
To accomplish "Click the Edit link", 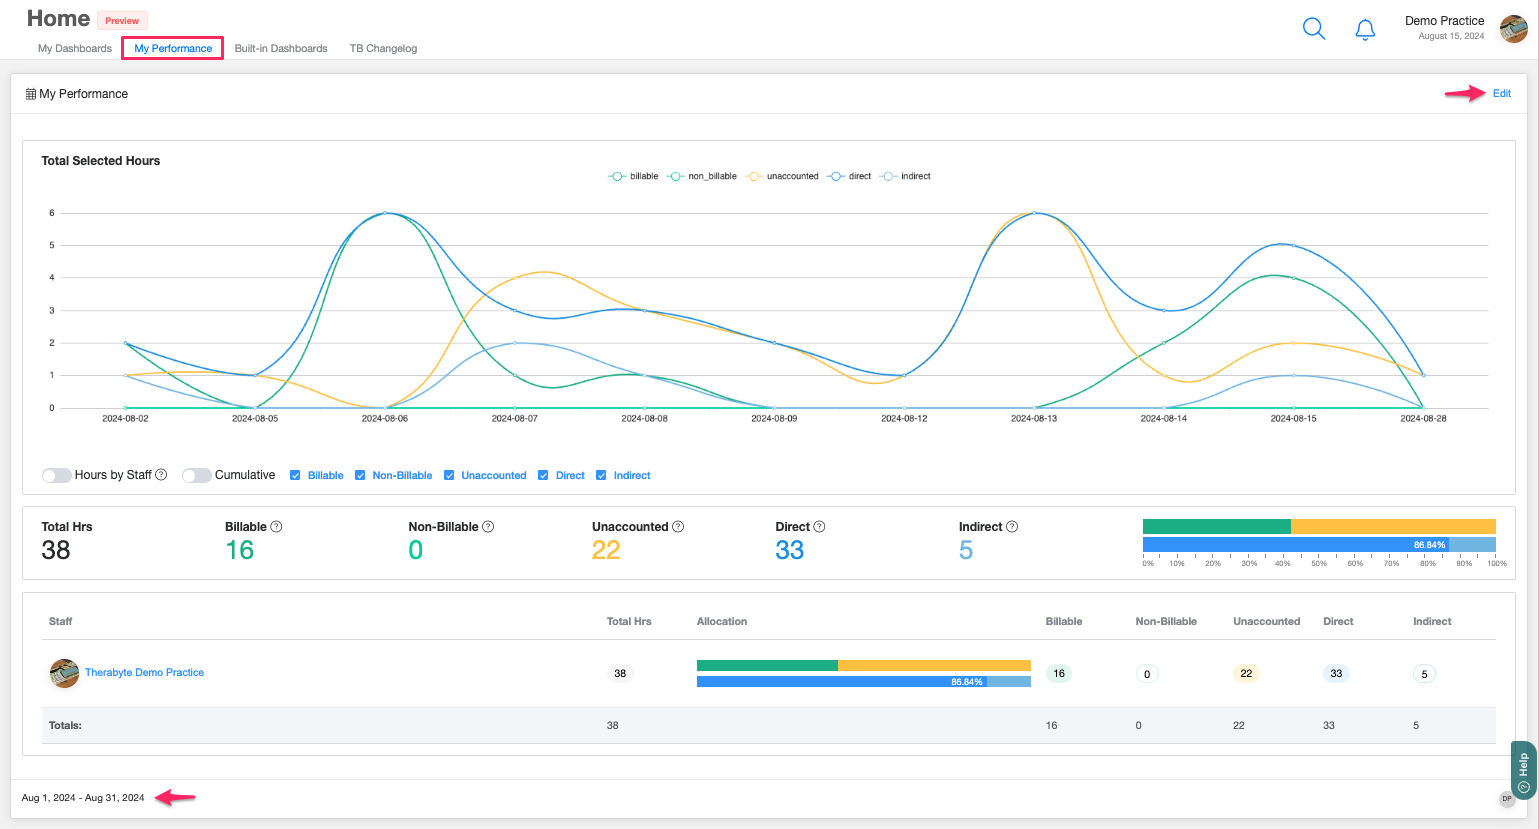I will coord(1502,93).
